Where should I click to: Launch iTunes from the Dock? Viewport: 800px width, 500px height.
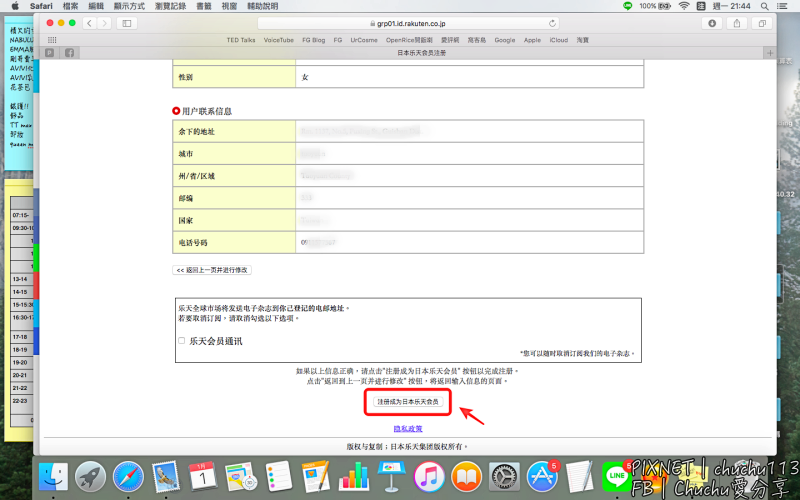429,476
